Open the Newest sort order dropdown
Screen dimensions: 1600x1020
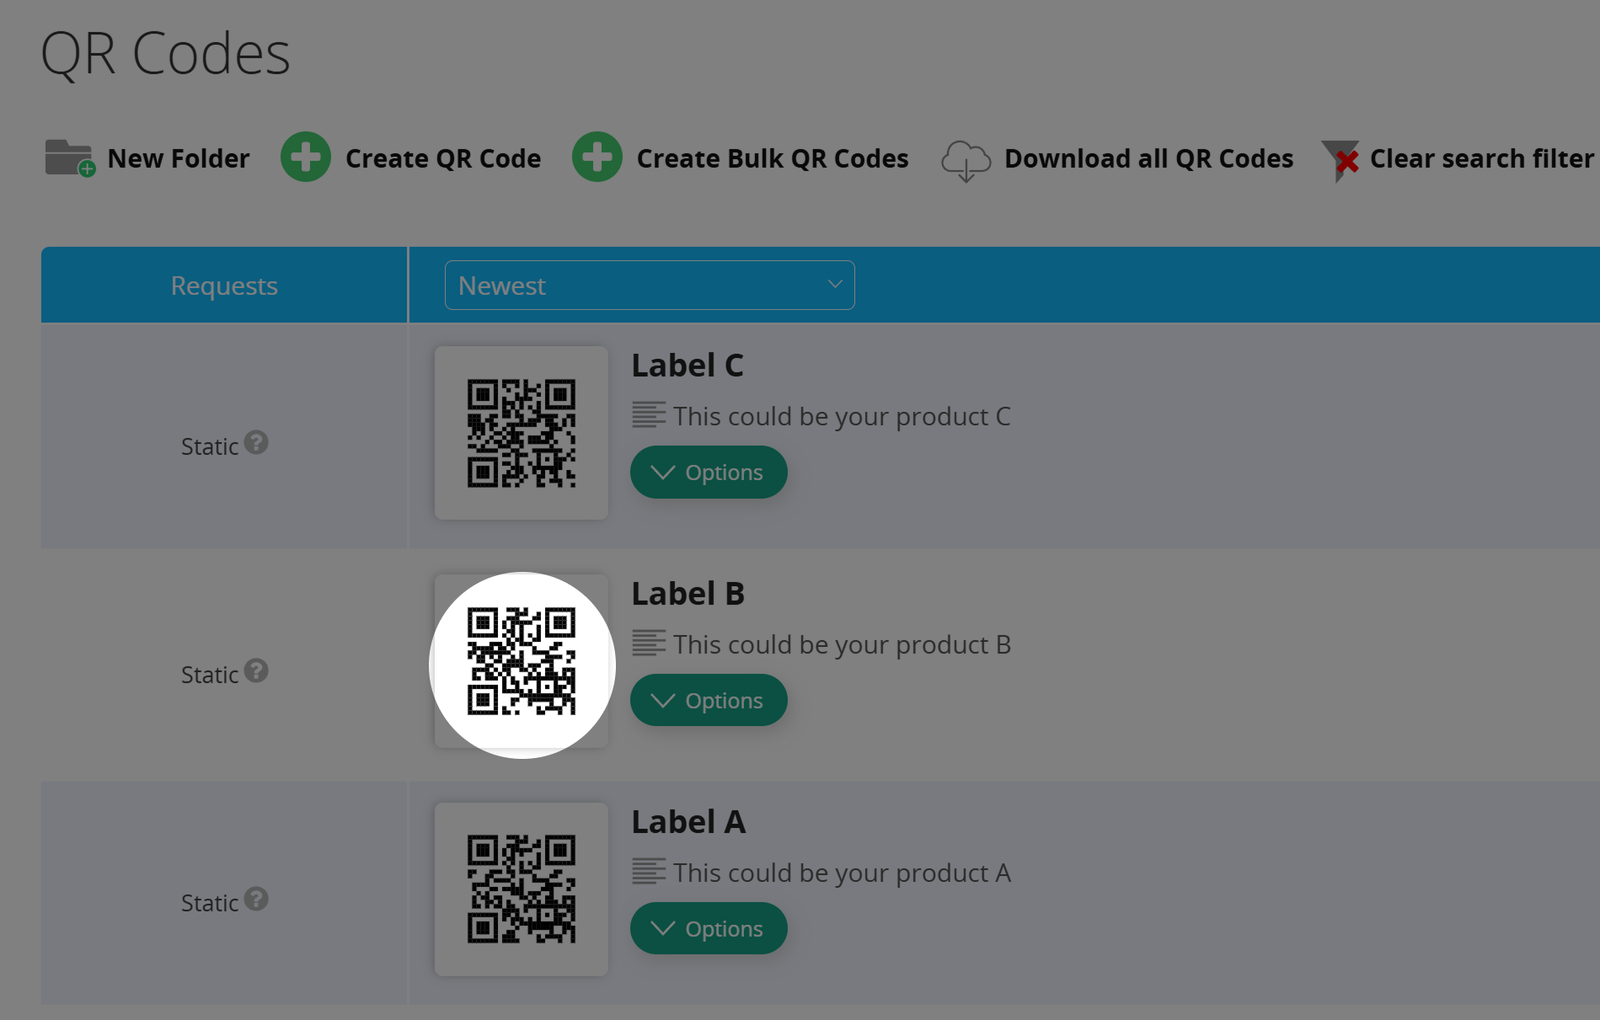[649, 285]
